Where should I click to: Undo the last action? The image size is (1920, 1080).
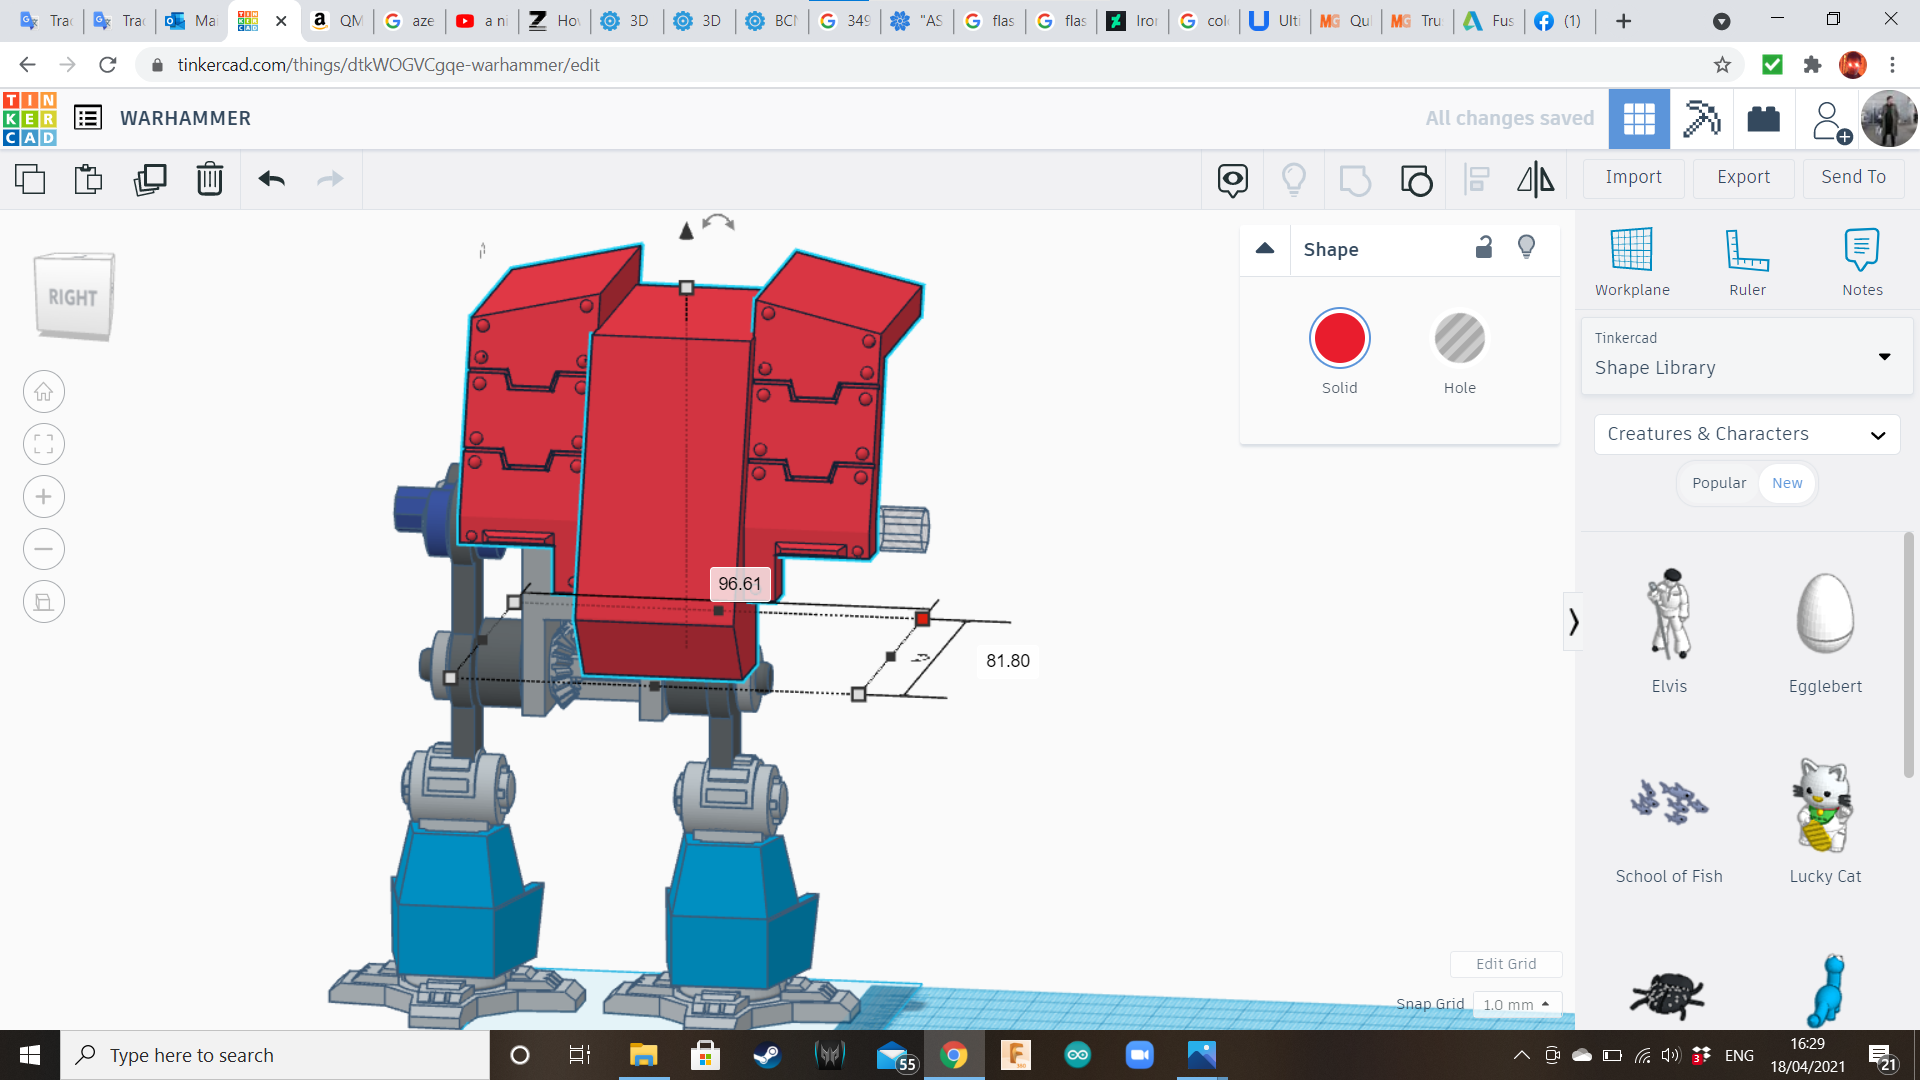coord(271,180)
